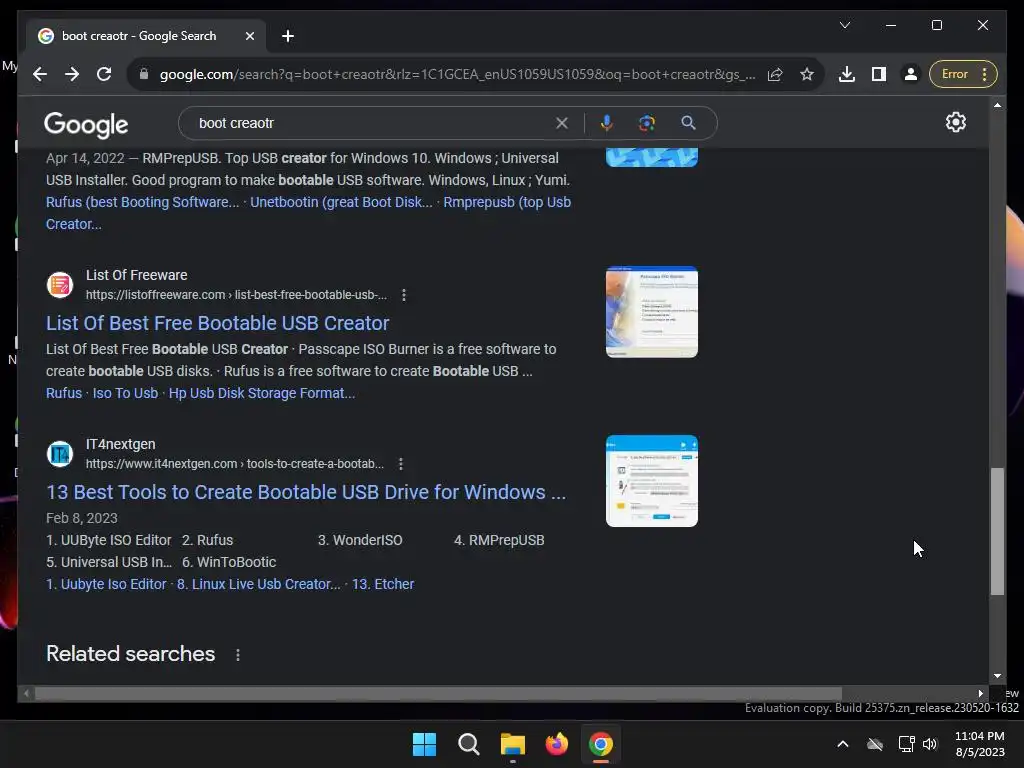Open Google quick settings gear
Image resolution: width=1024 pixels, height=768 pixels.
tap(955, 122)
